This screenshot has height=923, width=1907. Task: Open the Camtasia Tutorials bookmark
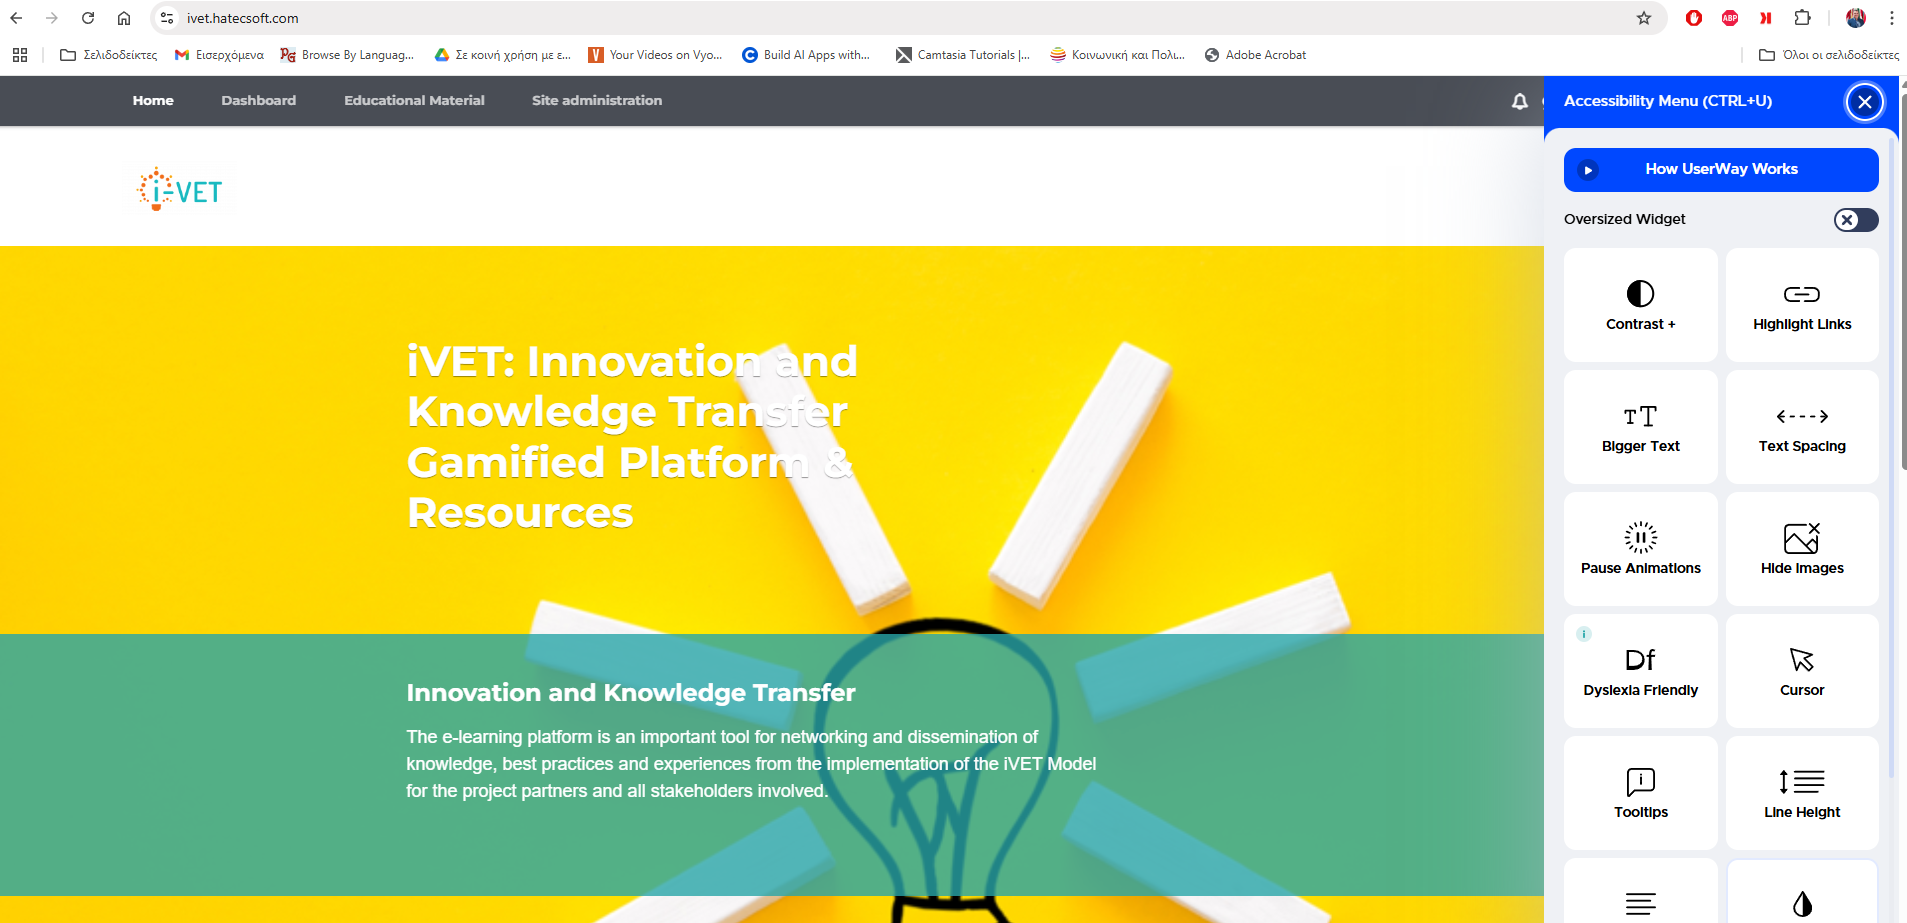pos(963,55)
